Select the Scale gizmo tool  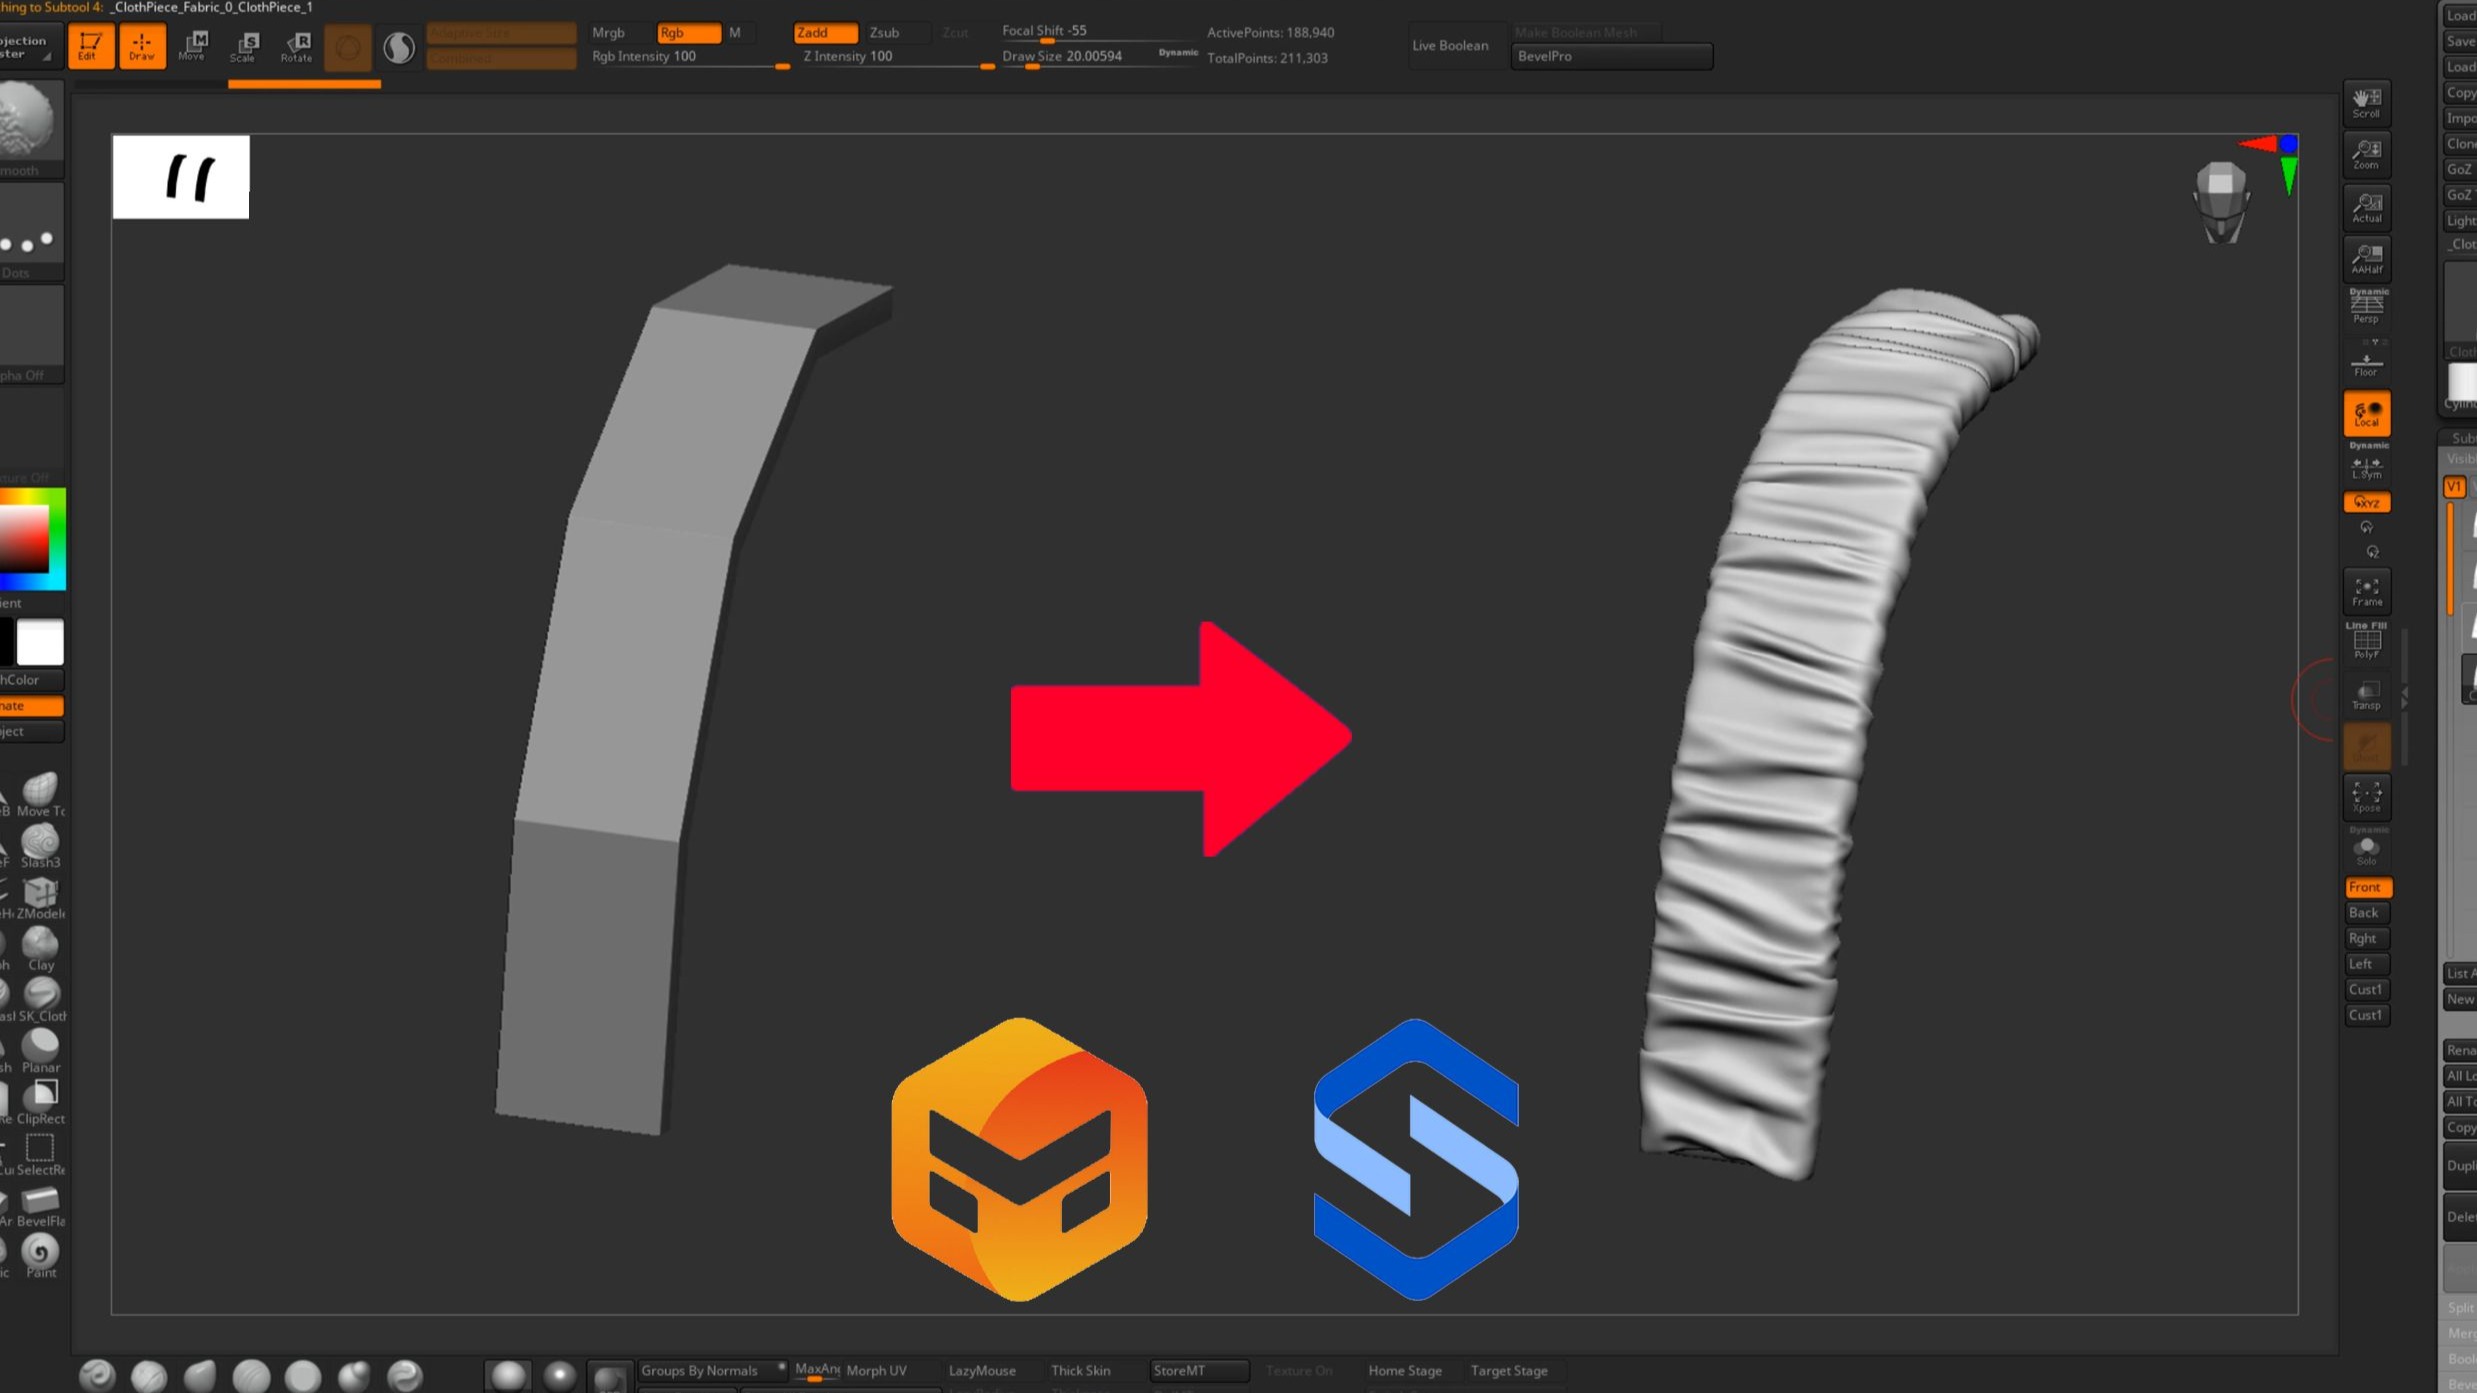click(244, 46)
